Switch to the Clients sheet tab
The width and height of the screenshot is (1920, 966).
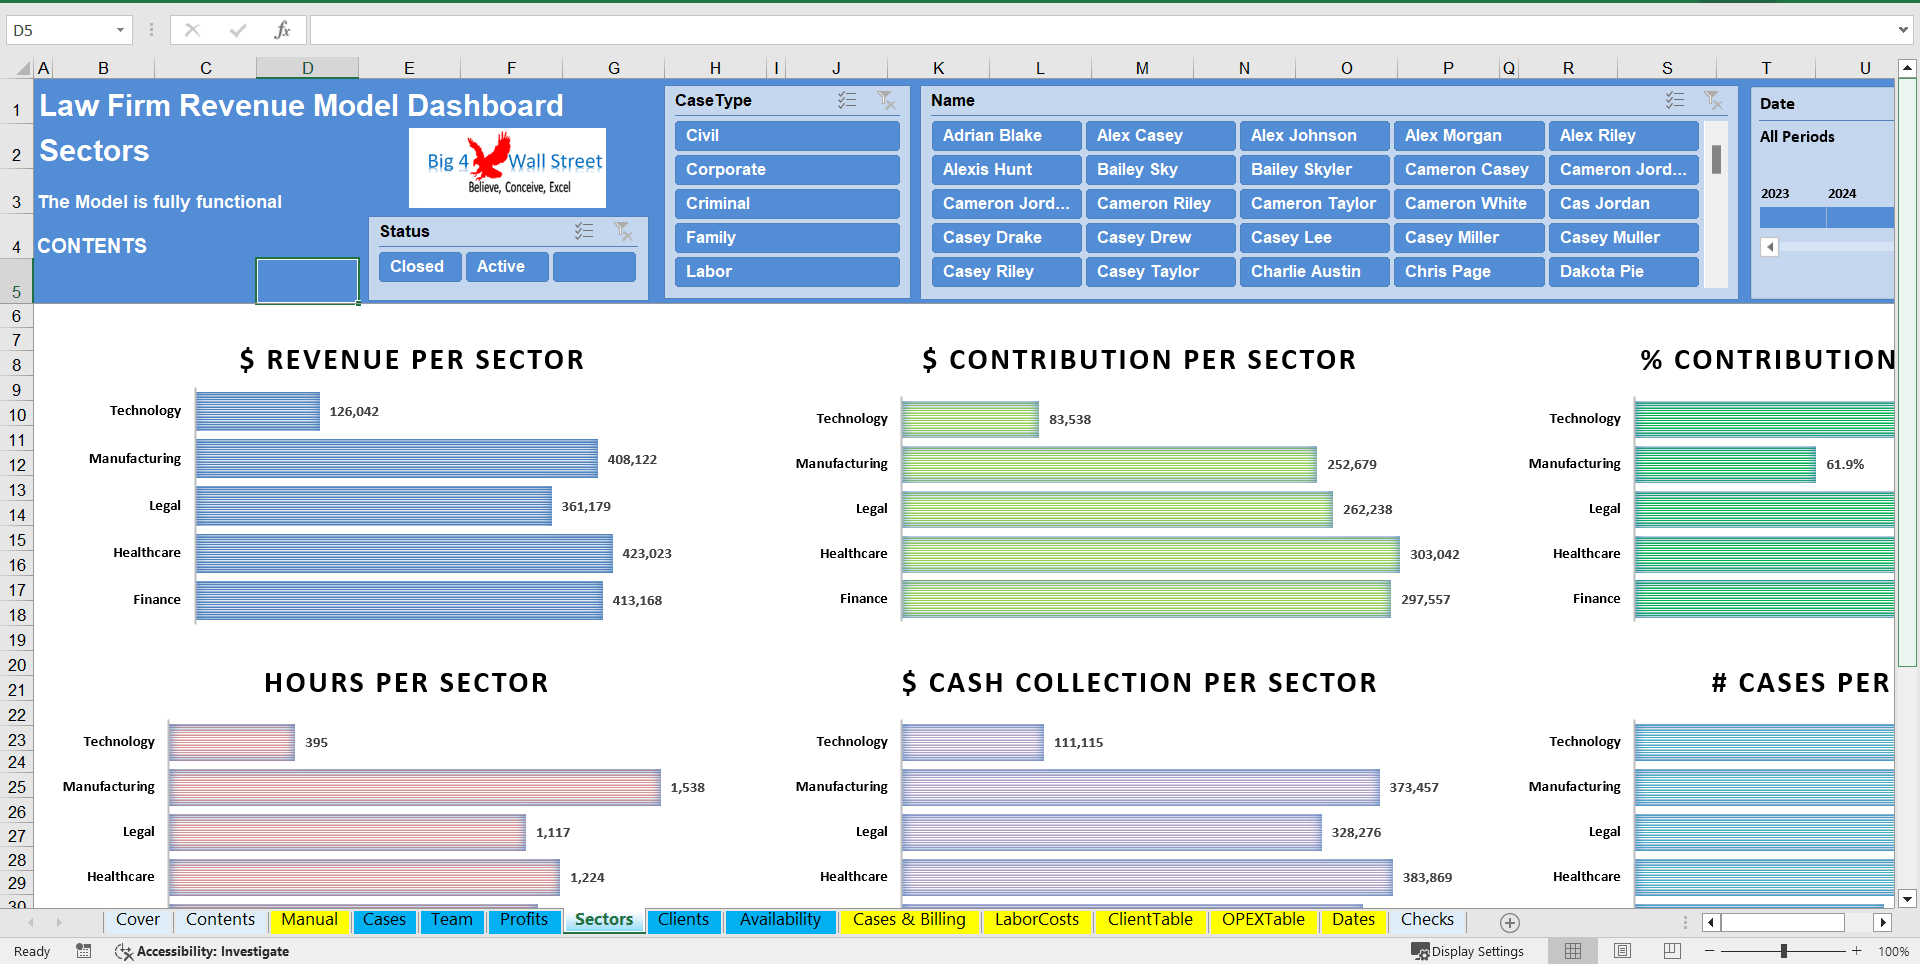click(x=684, y=920)
